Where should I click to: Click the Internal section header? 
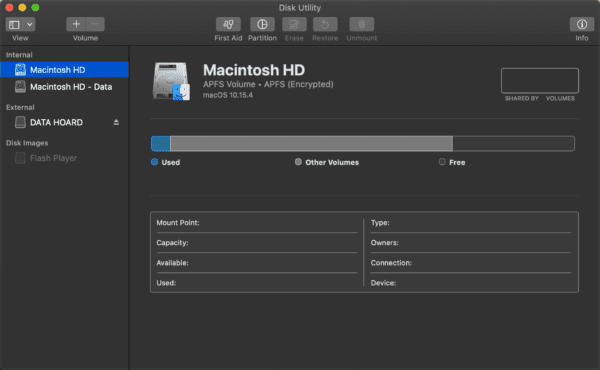[x=19, y=55]
